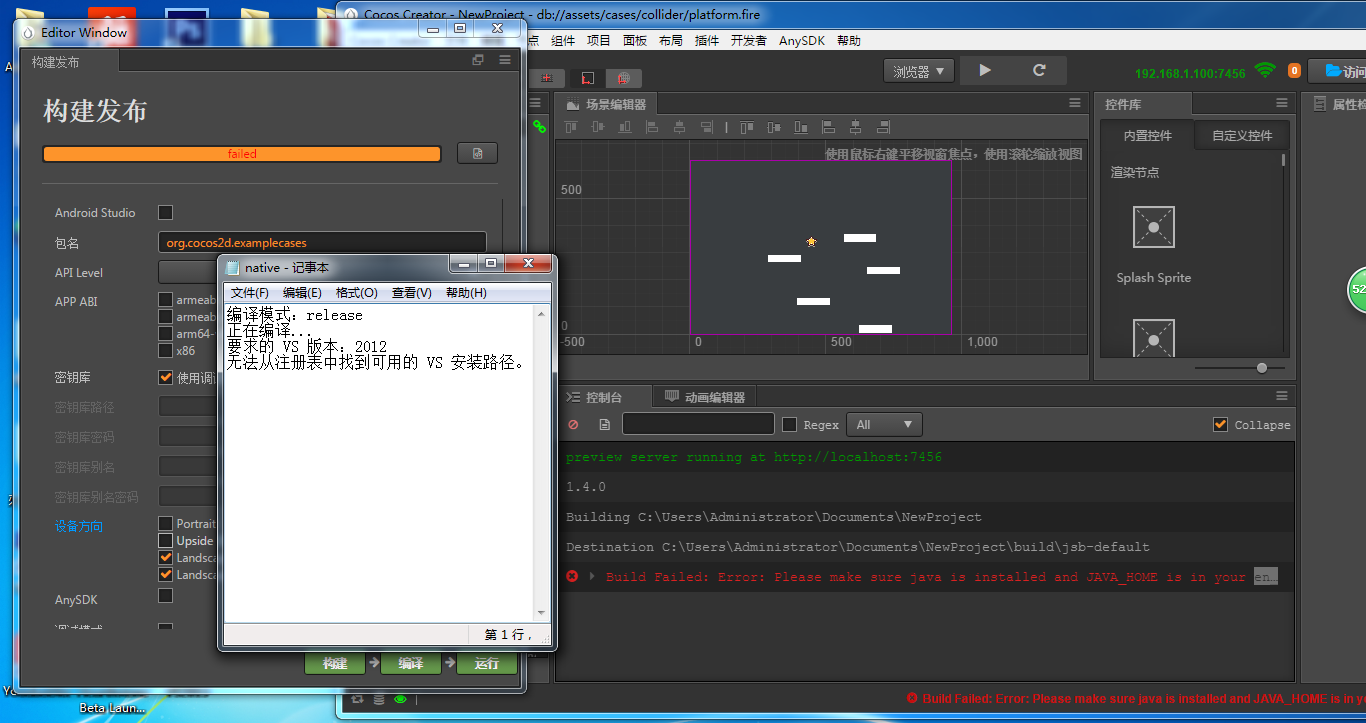
Task: Click the open log file icon in console
Action: pyautogui.click(x=604, y=425)
